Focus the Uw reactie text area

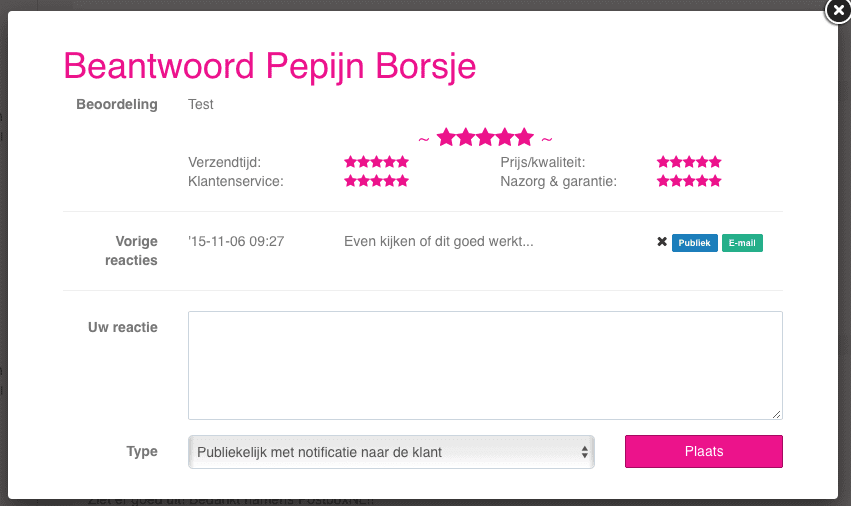(485, 365)
